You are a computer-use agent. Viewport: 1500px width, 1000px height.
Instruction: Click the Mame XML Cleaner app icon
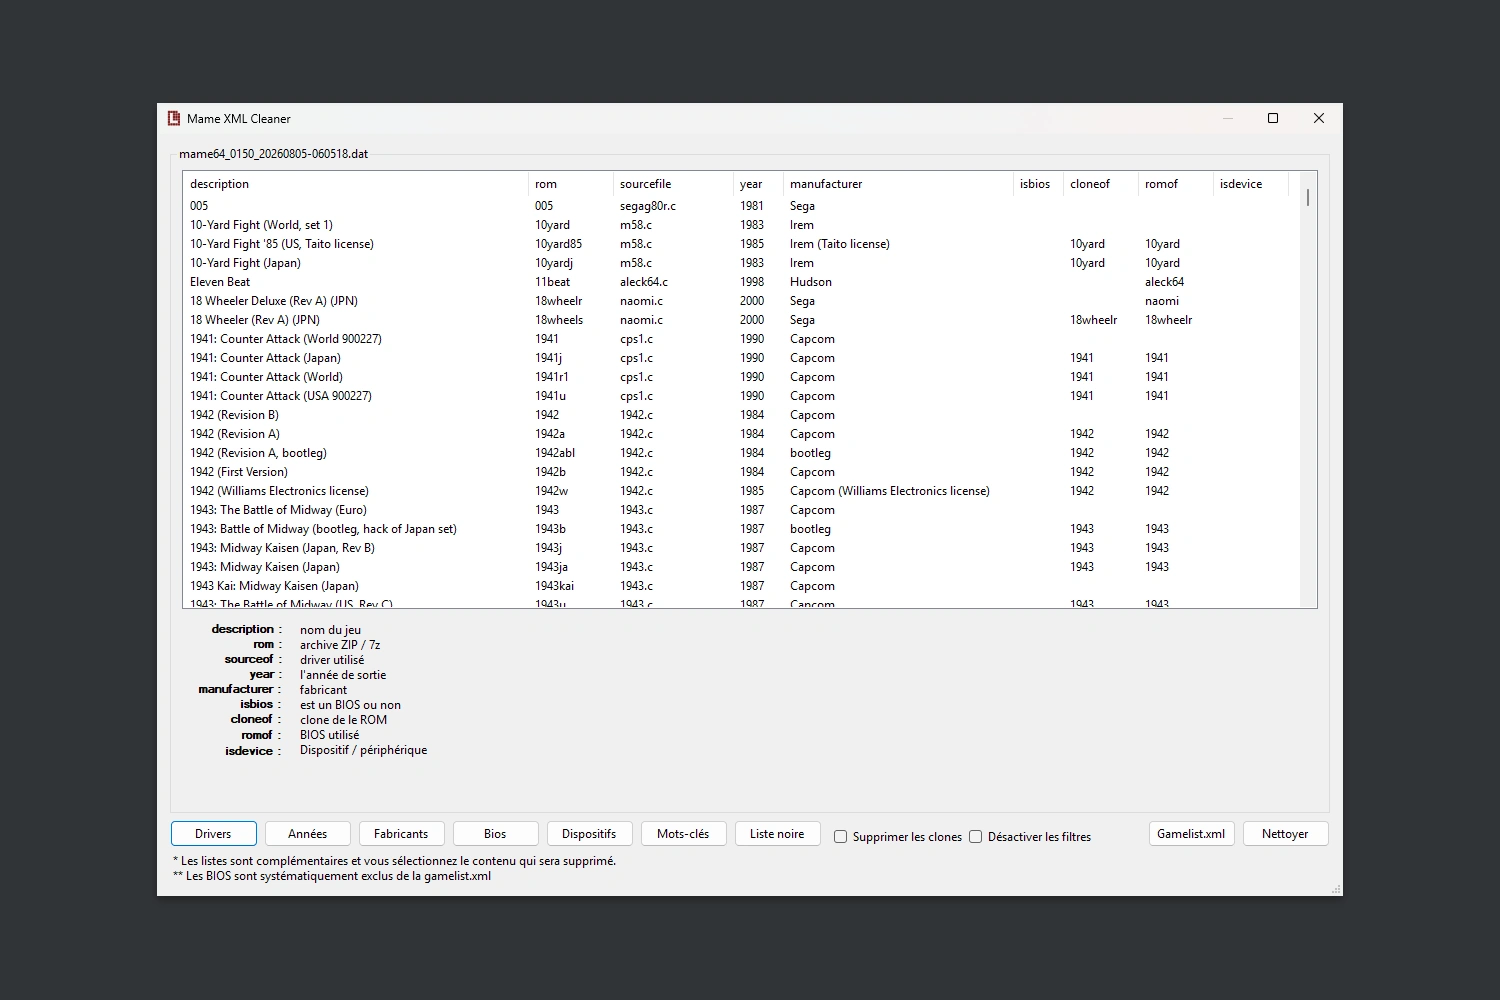click(x=174, y=118)
